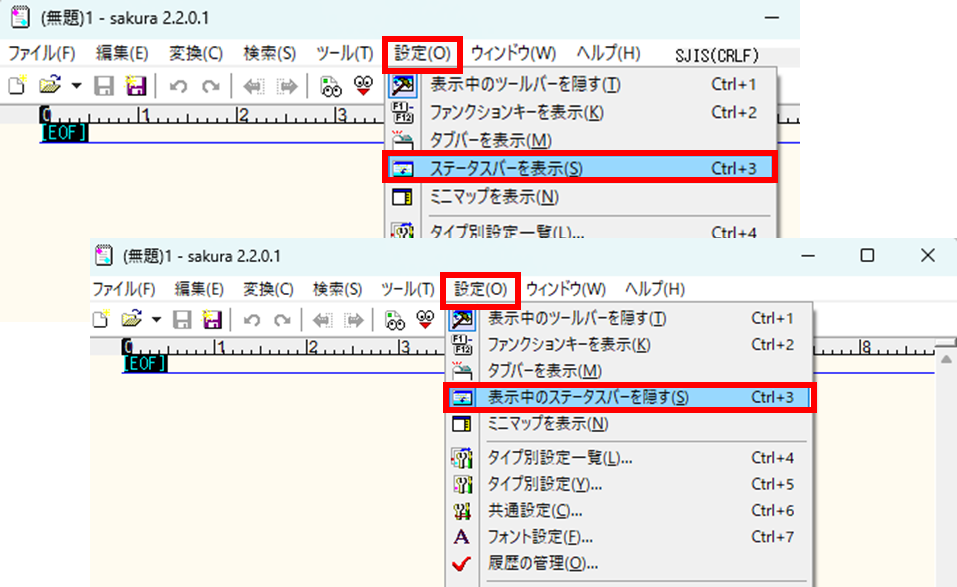Open ツール(T) menu in upper window
Viewport: 957px width, 587px height.
(x=344, y=54)
